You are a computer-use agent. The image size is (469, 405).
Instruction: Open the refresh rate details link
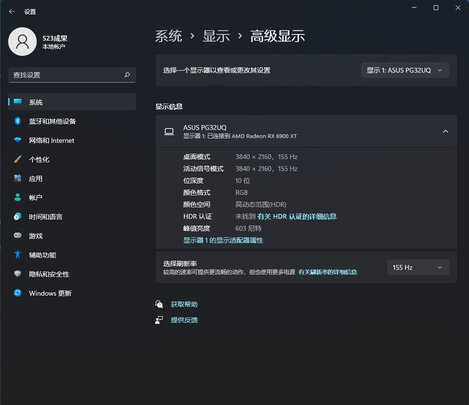328,272
